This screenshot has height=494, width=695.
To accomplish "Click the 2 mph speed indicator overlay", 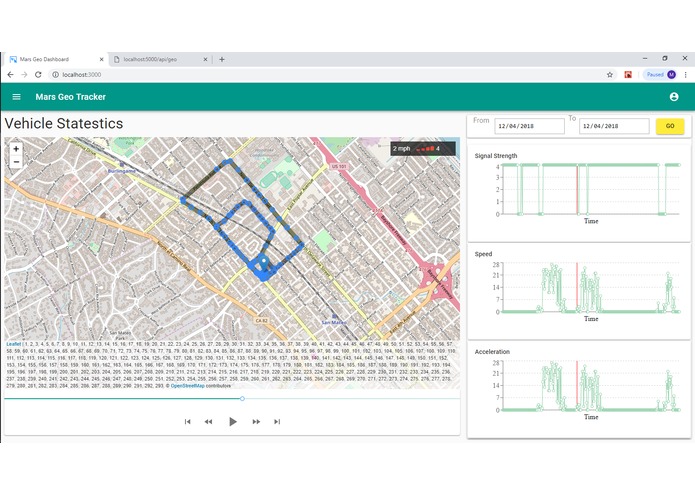I will pyautogui.click(x=402, y=149).
